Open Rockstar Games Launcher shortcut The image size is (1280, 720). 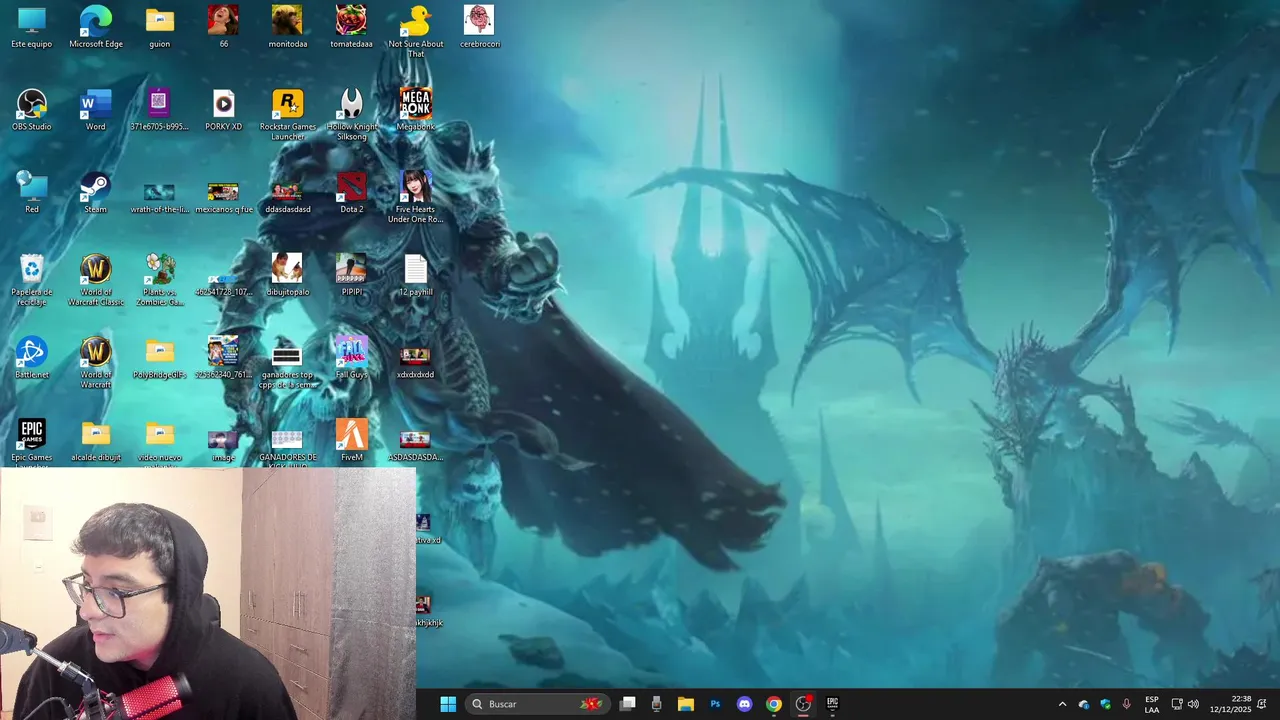point(287,114)
